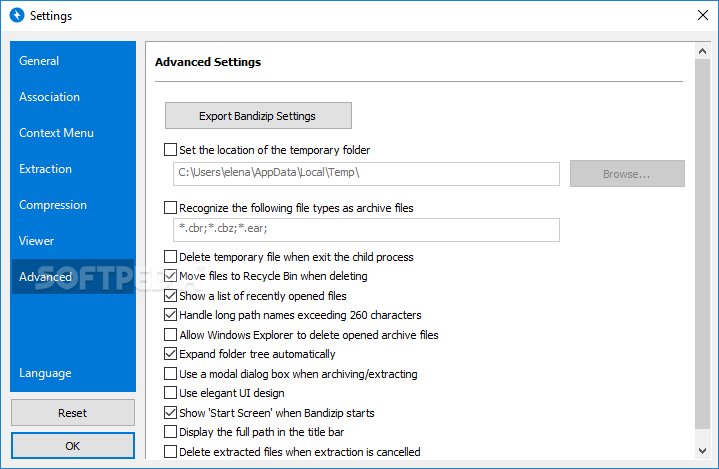Uncheck Expand folder tree automatically
Screen dimensions: 719x469
(171, 354)
